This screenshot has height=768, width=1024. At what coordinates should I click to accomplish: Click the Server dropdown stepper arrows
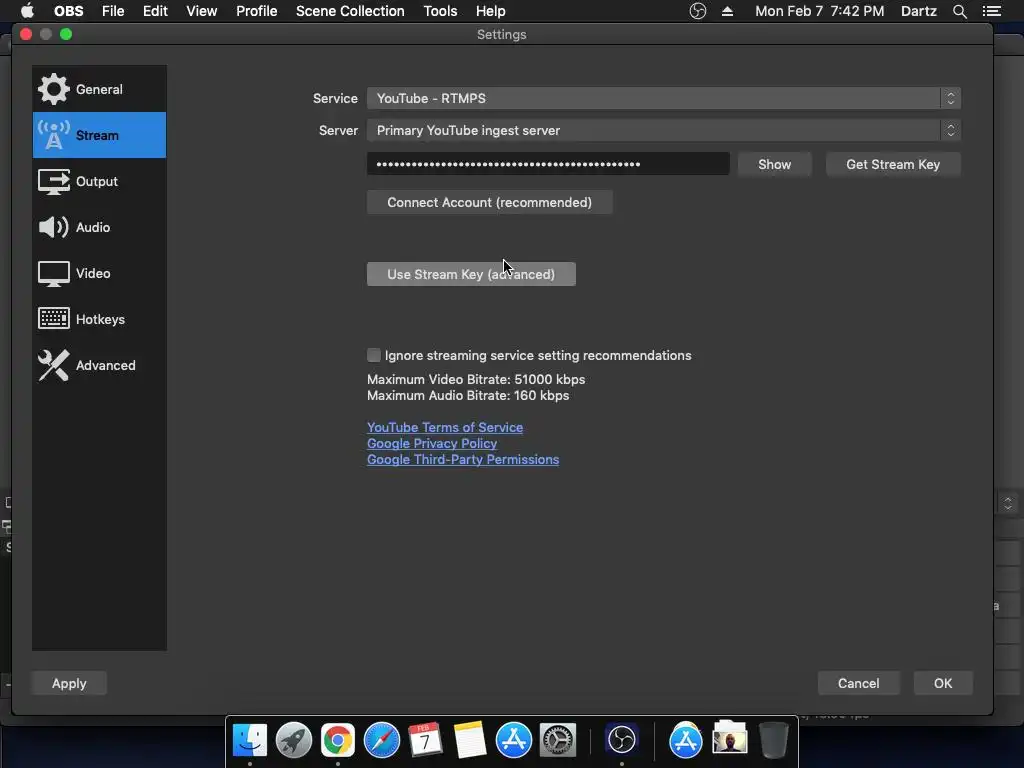click(951, 130)
